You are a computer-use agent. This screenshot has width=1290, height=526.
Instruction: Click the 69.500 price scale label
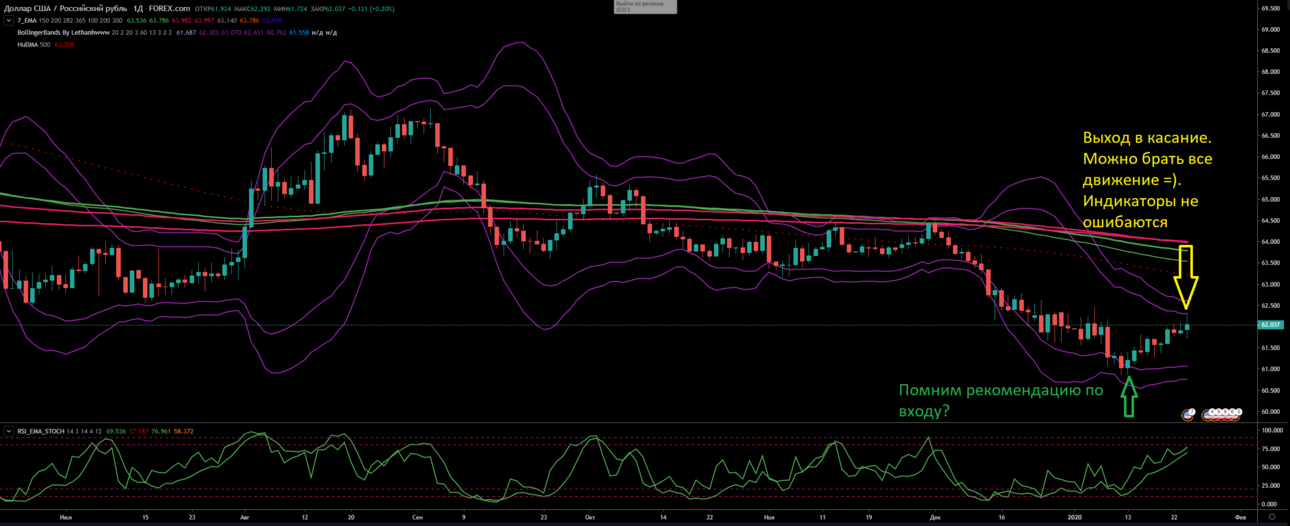point(1272,9)
